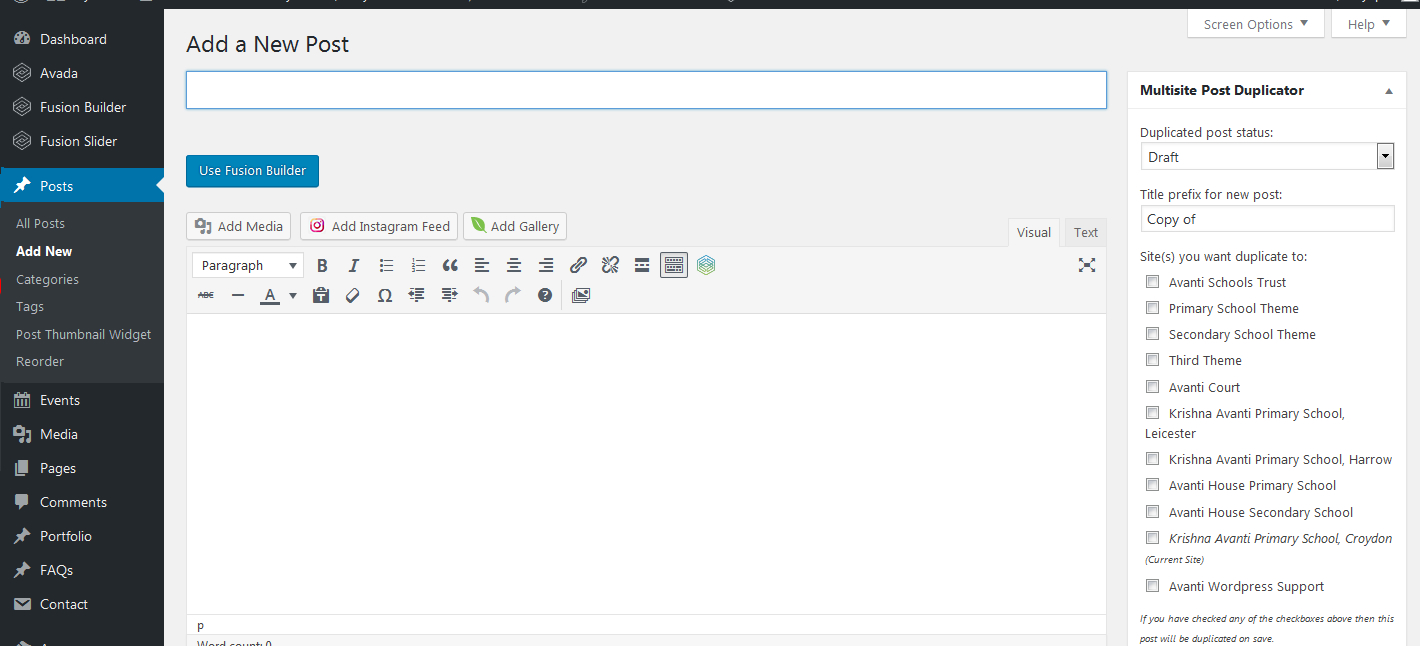The width and height of the screenshot is (1420, 646).
Task: Check Krishna Avanti Primary School, Croydon
Action: coord(1153,538)
